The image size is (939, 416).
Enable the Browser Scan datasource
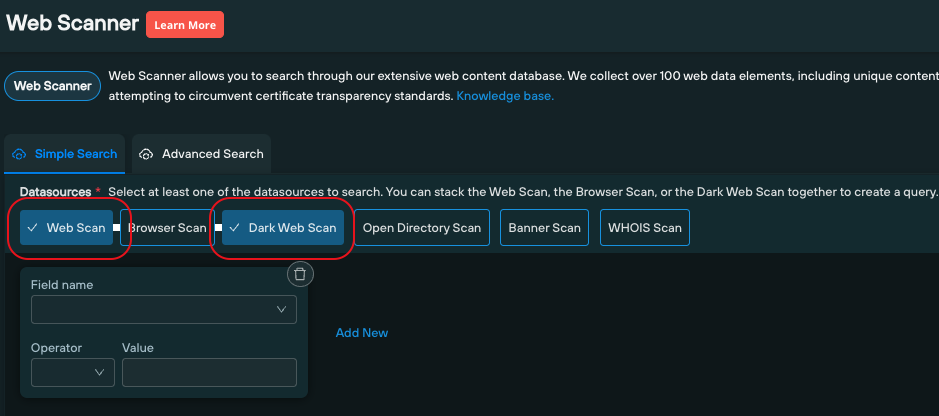[x=167, y=228]
